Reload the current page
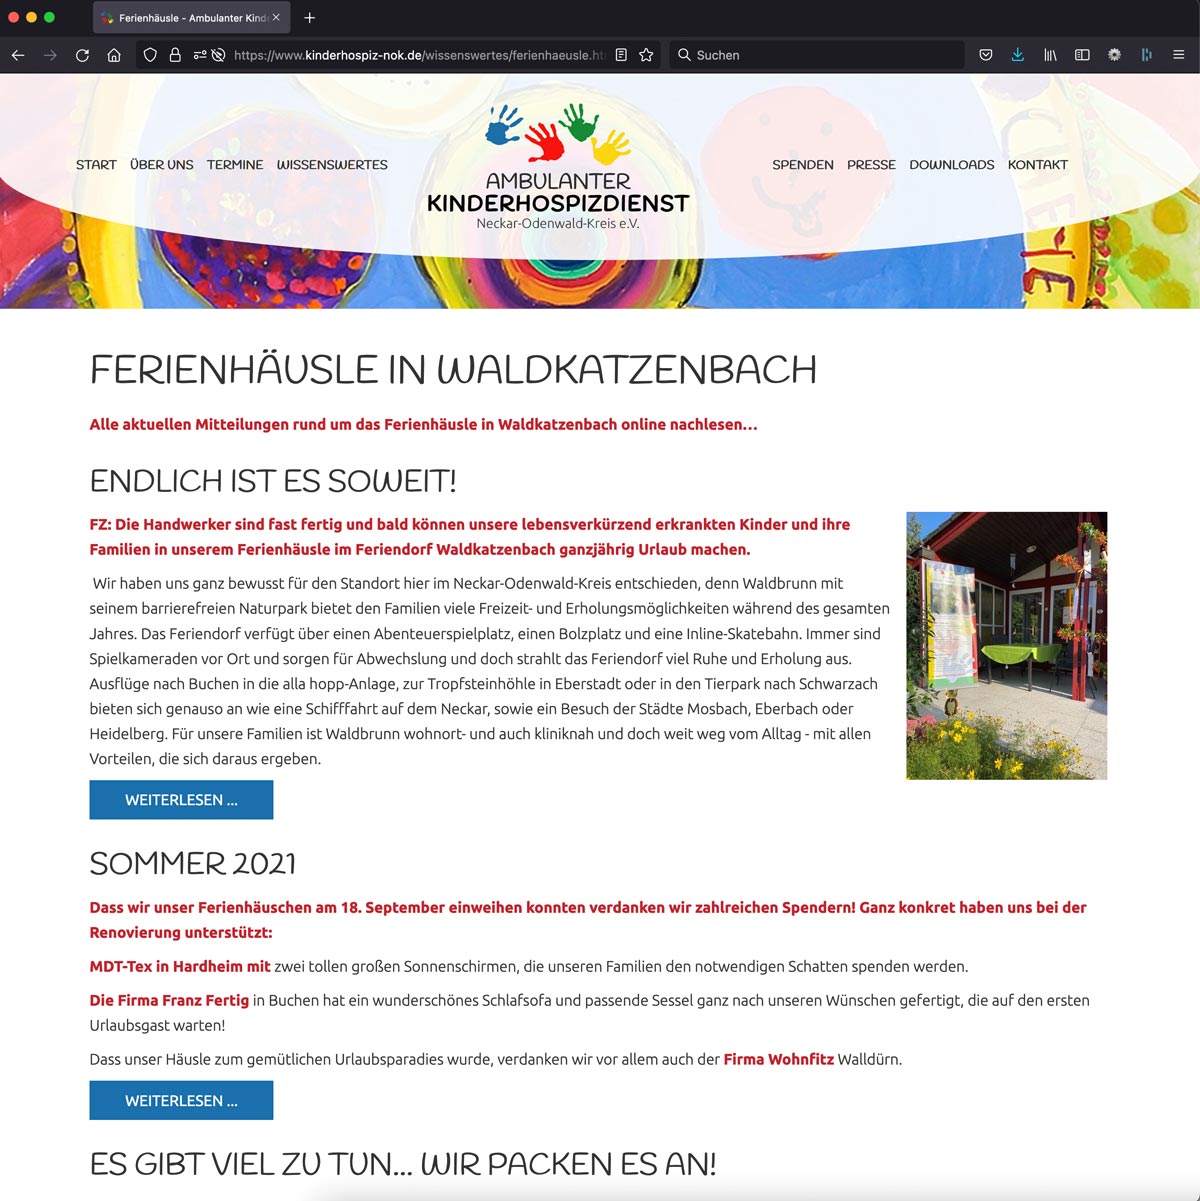 click(x=82, y=55)
